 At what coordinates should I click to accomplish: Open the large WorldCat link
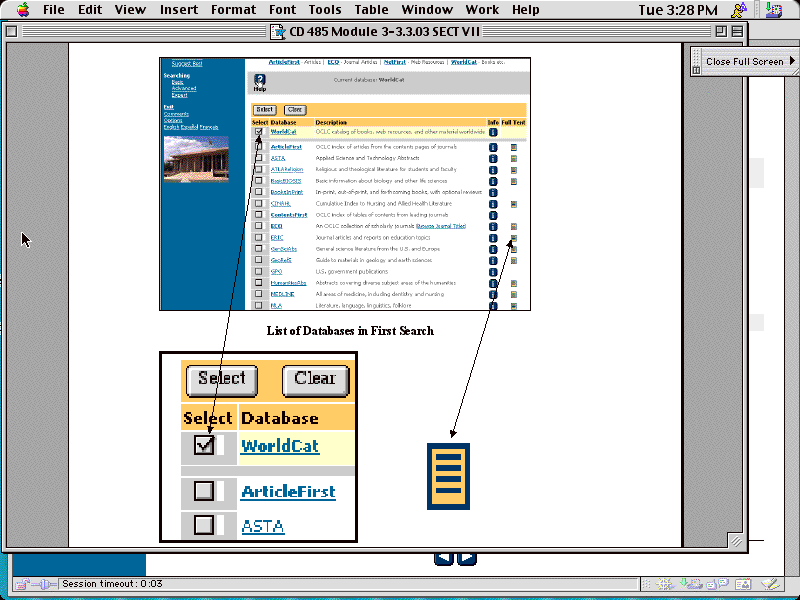click(280, 446)
